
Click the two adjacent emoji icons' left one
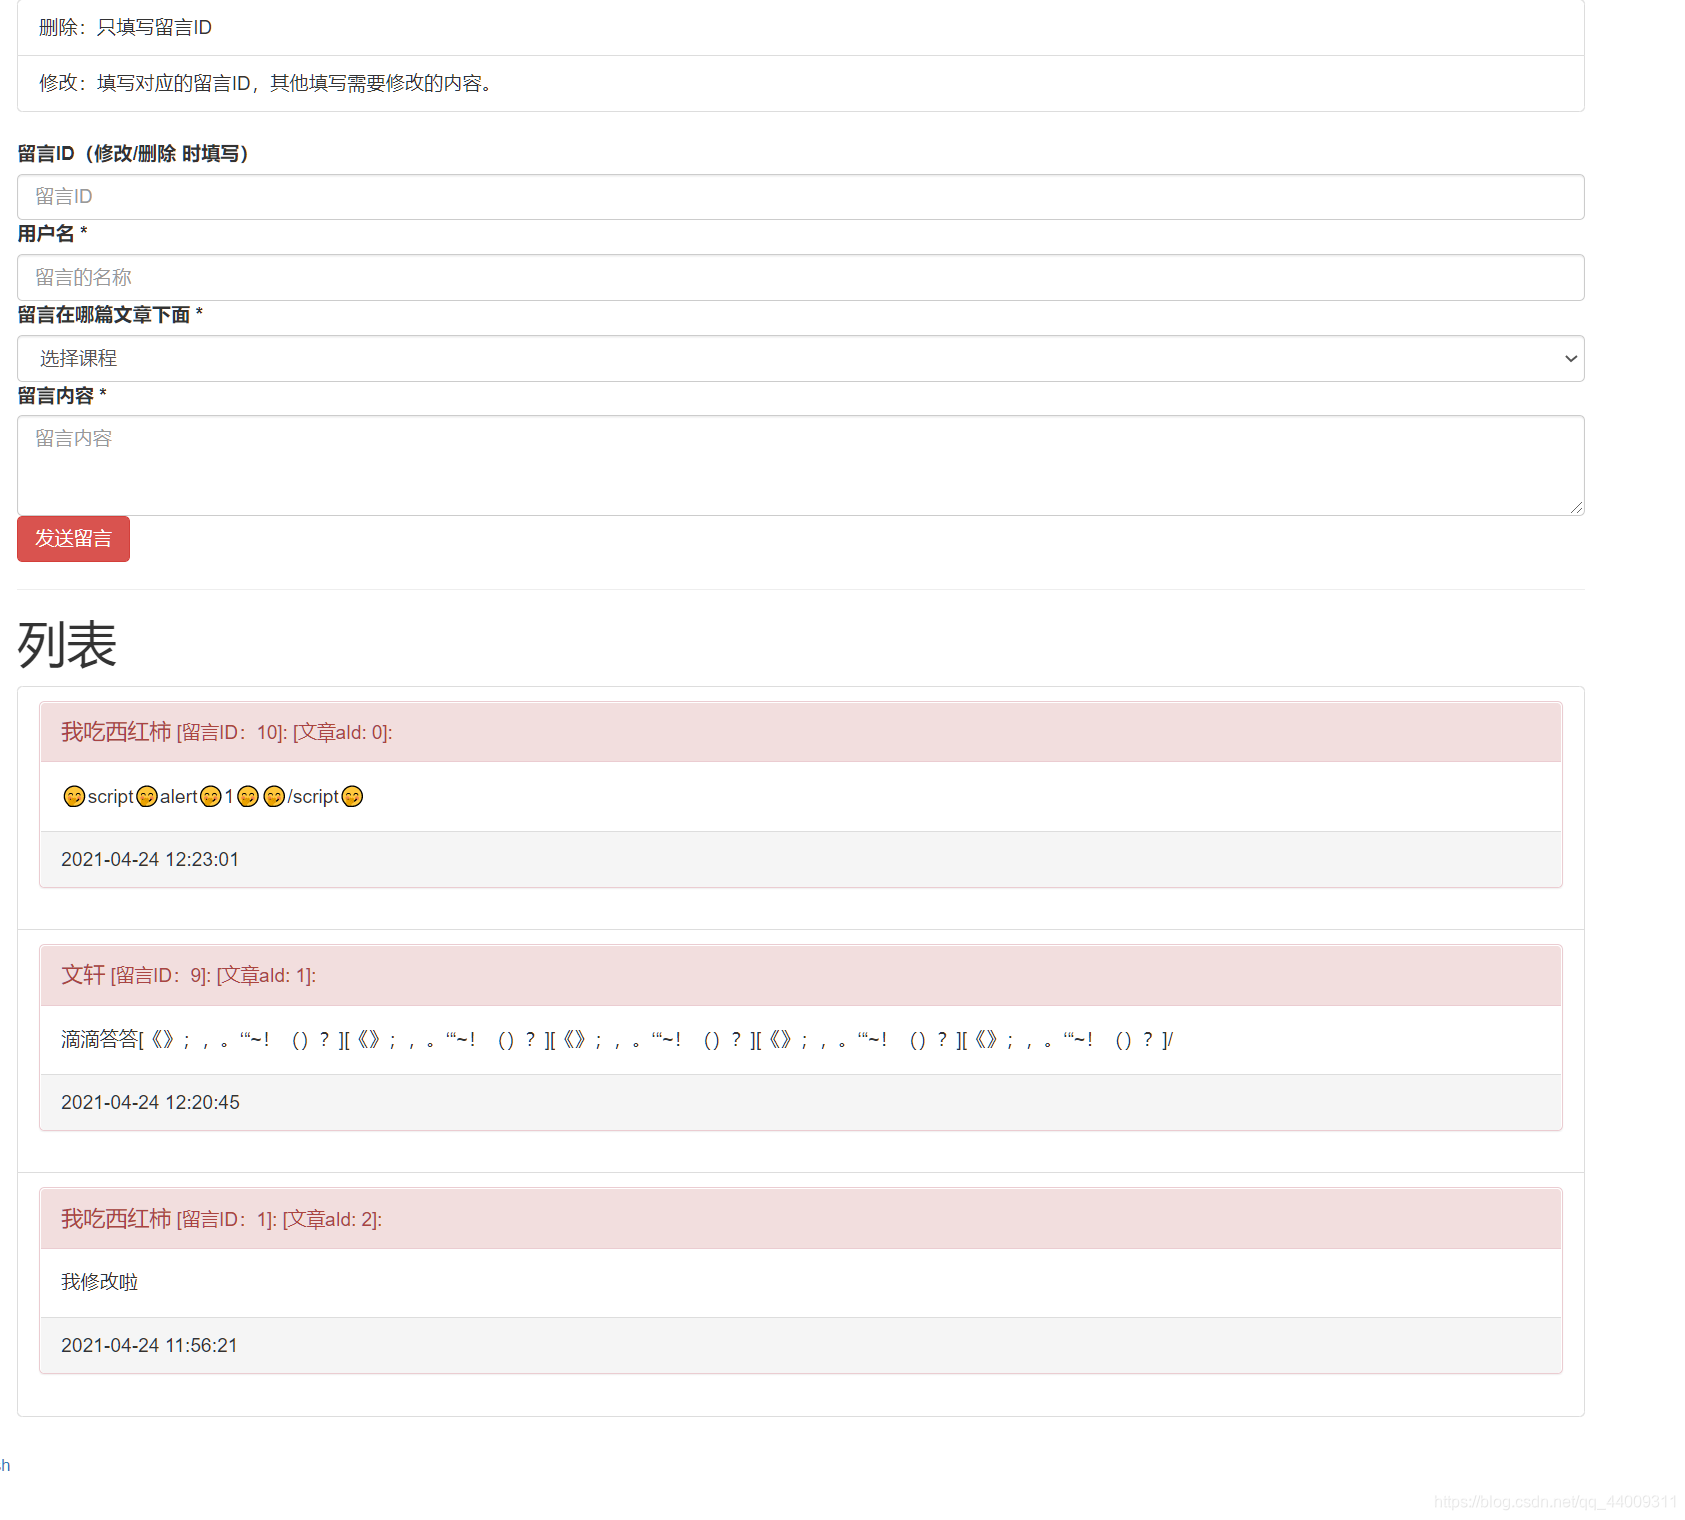247,796
